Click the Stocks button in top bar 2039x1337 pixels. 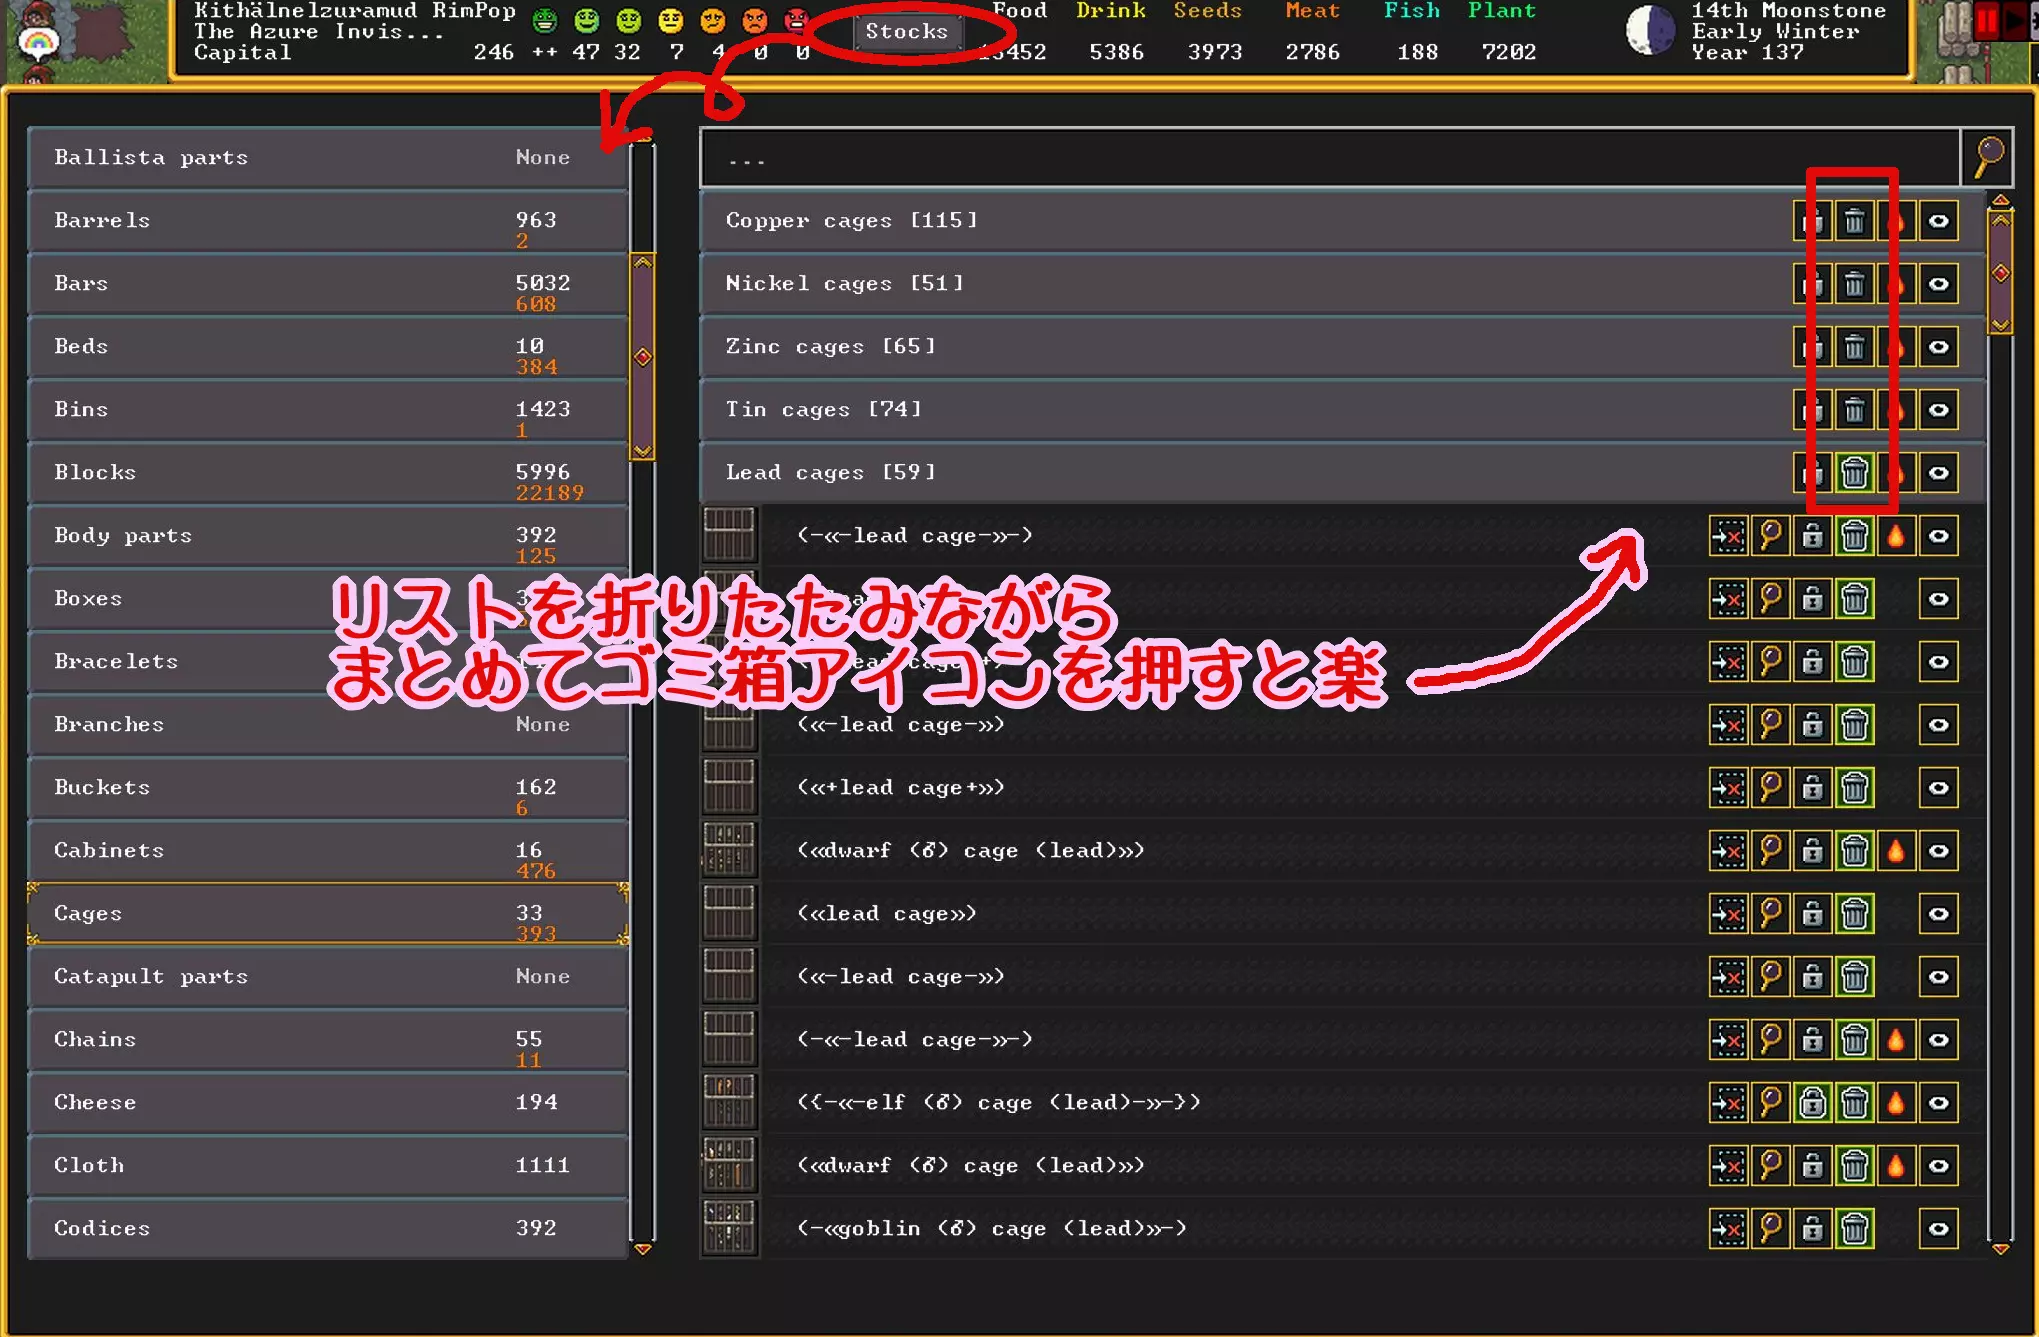tap(906, 31)
